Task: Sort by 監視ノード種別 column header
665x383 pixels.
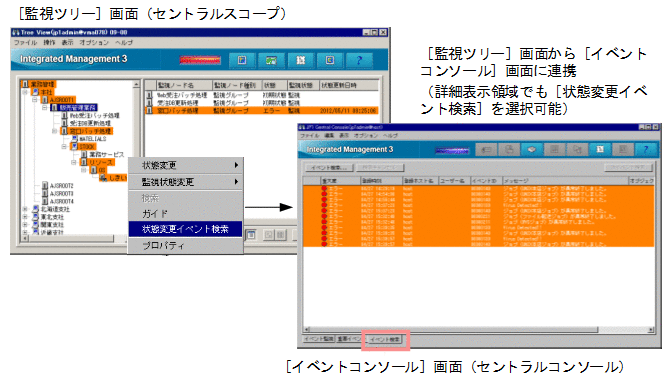Action: coord(237,85)
